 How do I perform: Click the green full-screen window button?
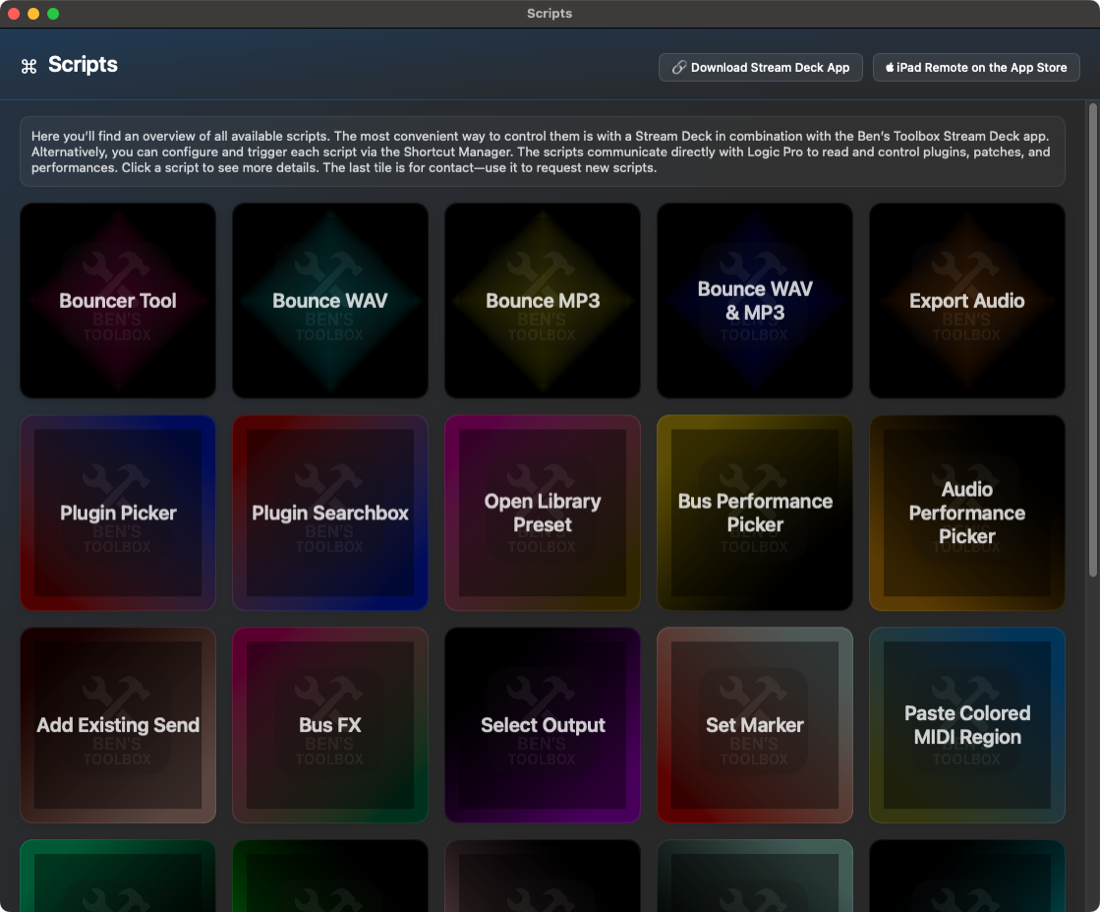[53, 13]
